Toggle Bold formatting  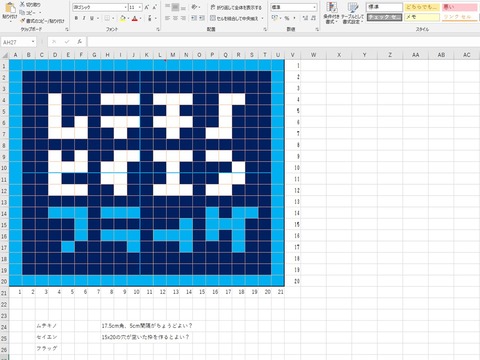(76, 18)
